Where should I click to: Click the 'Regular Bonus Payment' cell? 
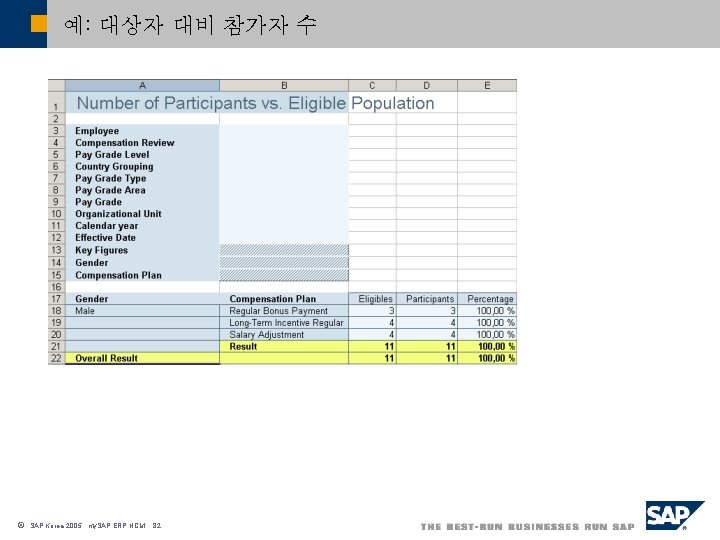point(284,311)
